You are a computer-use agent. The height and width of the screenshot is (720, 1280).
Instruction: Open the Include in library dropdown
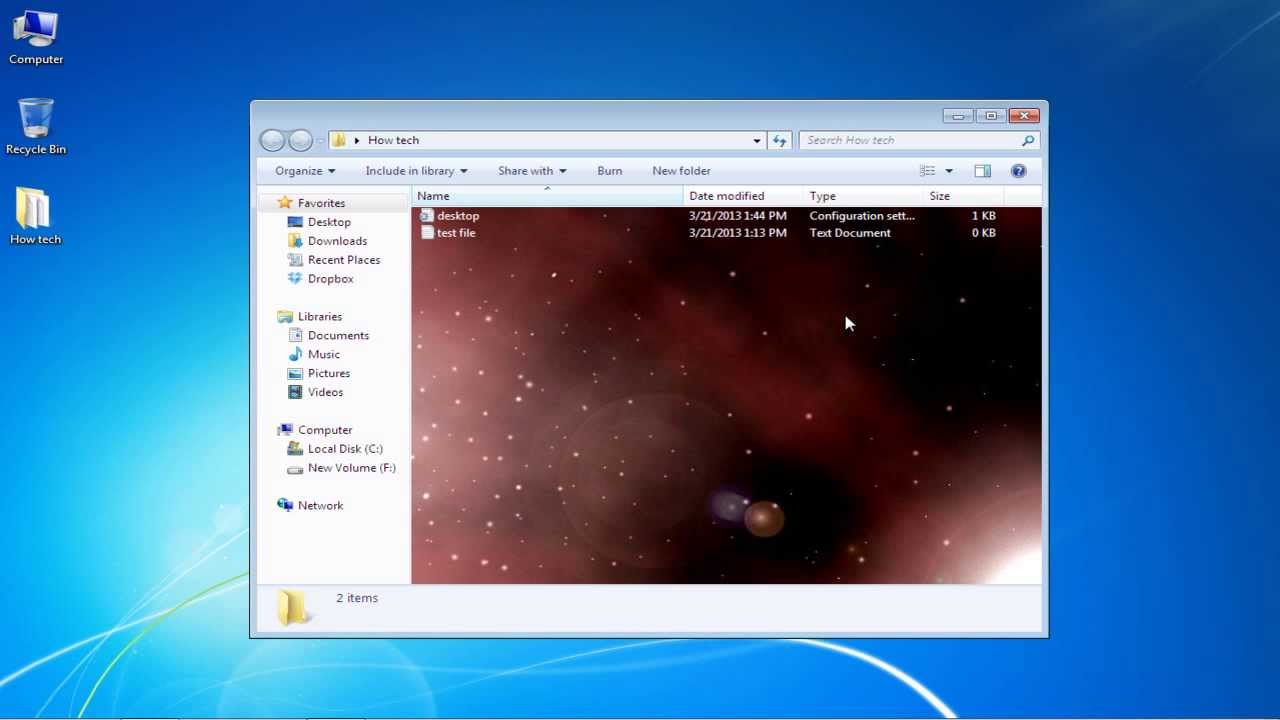click(x=416, y=171)
